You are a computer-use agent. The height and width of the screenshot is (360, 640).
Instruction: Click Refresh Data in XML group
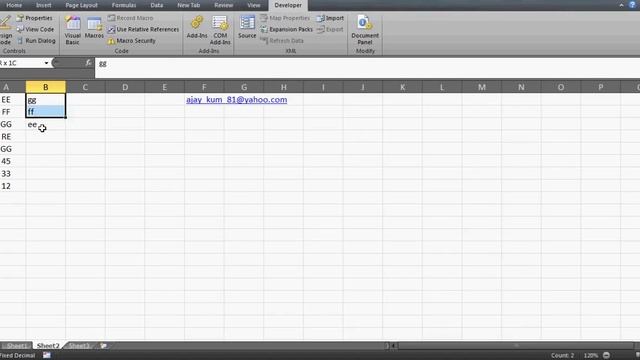click(282, 41)
